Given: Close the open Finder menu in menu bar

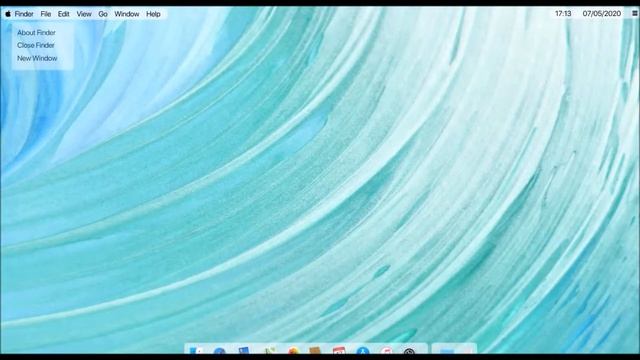Looking at the screenshot, I should click(x=24, y=14).
